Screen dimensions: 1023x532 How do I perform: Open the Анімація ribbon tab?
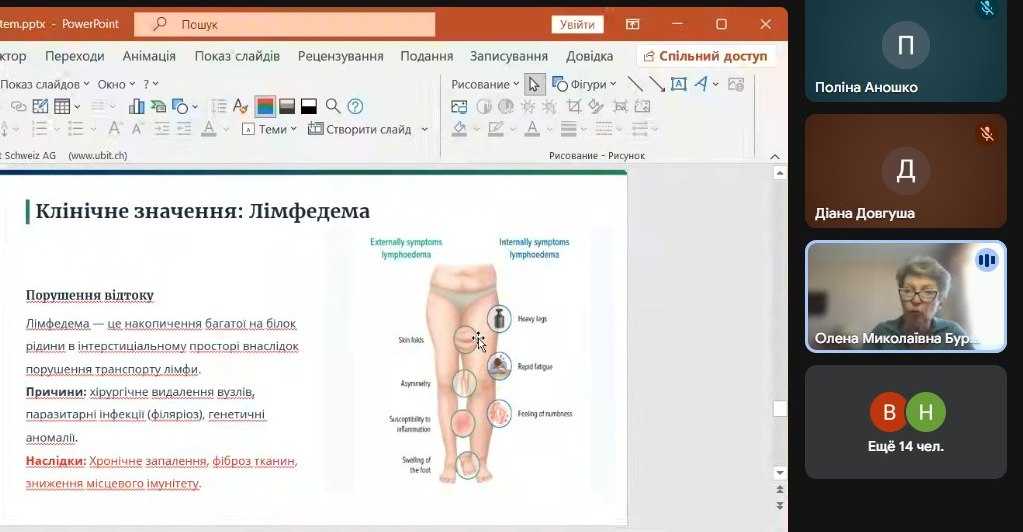[149, 56]
